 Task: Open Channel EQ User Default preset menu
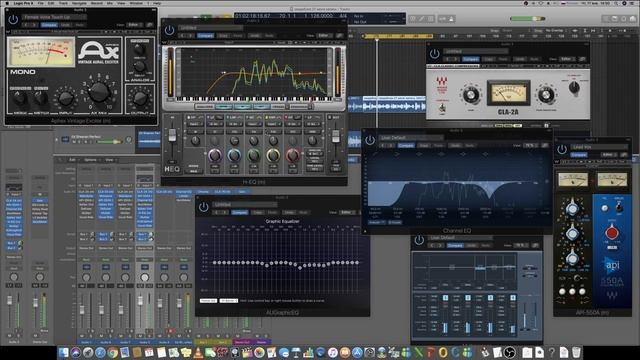[411, 138]
